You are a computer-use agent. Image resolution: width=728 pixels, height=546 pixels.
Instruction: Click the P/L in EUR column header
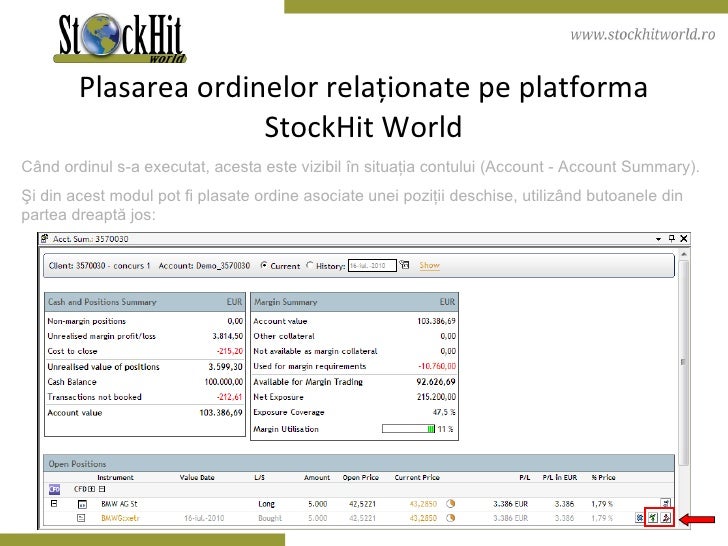point(560,477)
